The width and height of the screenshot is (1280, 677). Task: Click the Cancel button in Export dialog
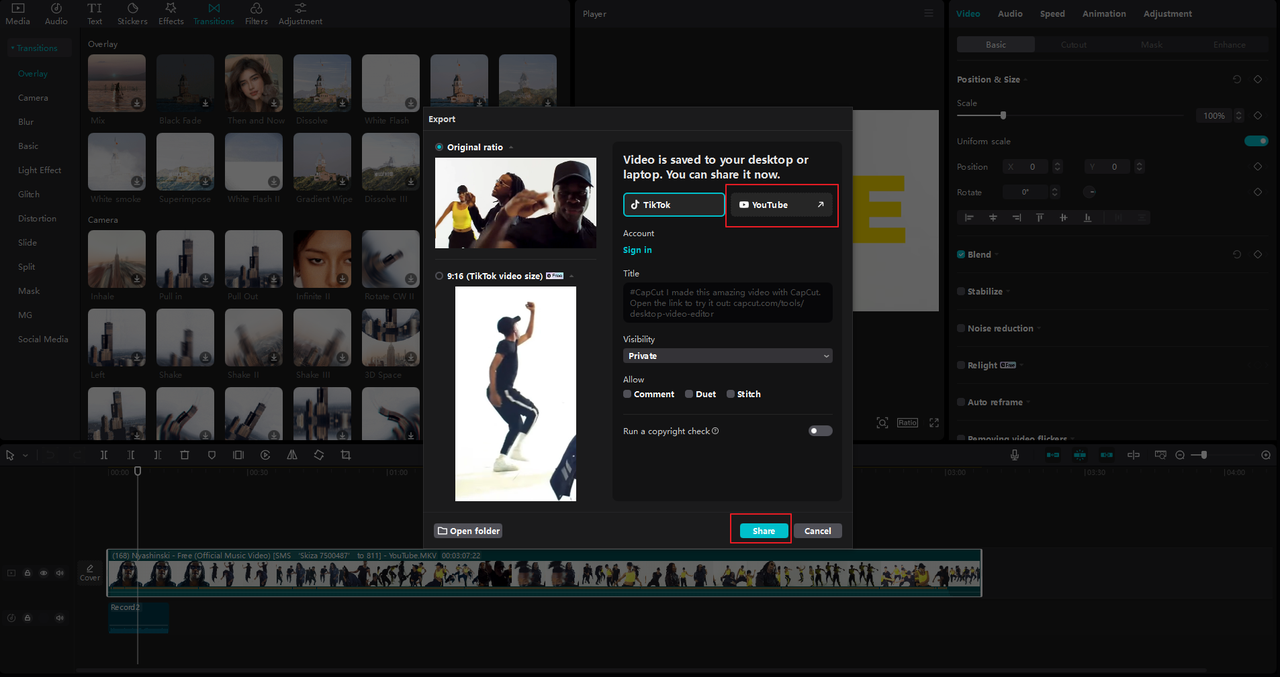(817, 531)
